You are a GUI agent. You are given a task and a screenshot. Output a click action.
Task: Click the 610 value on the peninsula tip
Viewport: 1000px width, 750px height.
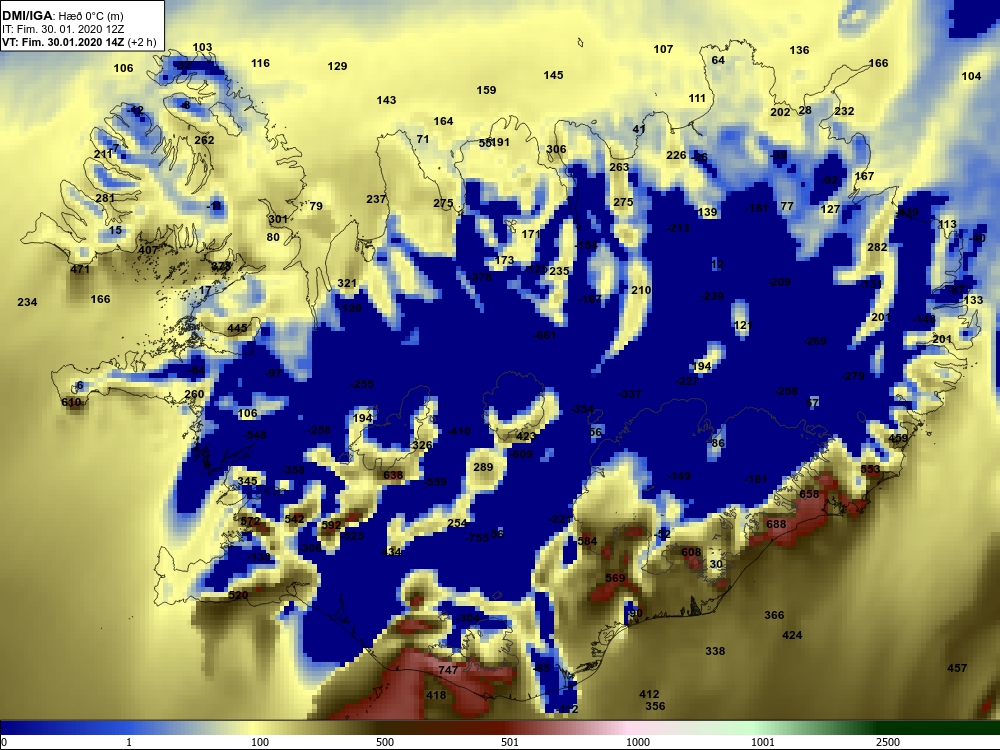point(71,402)
